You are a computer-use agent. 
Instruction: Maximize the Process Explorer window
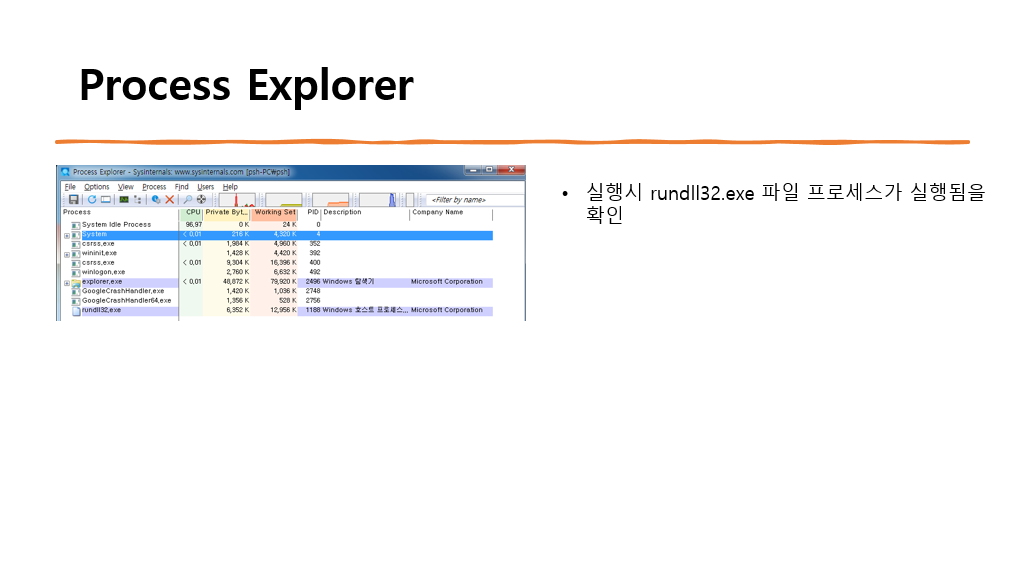[x=490, y=170]
